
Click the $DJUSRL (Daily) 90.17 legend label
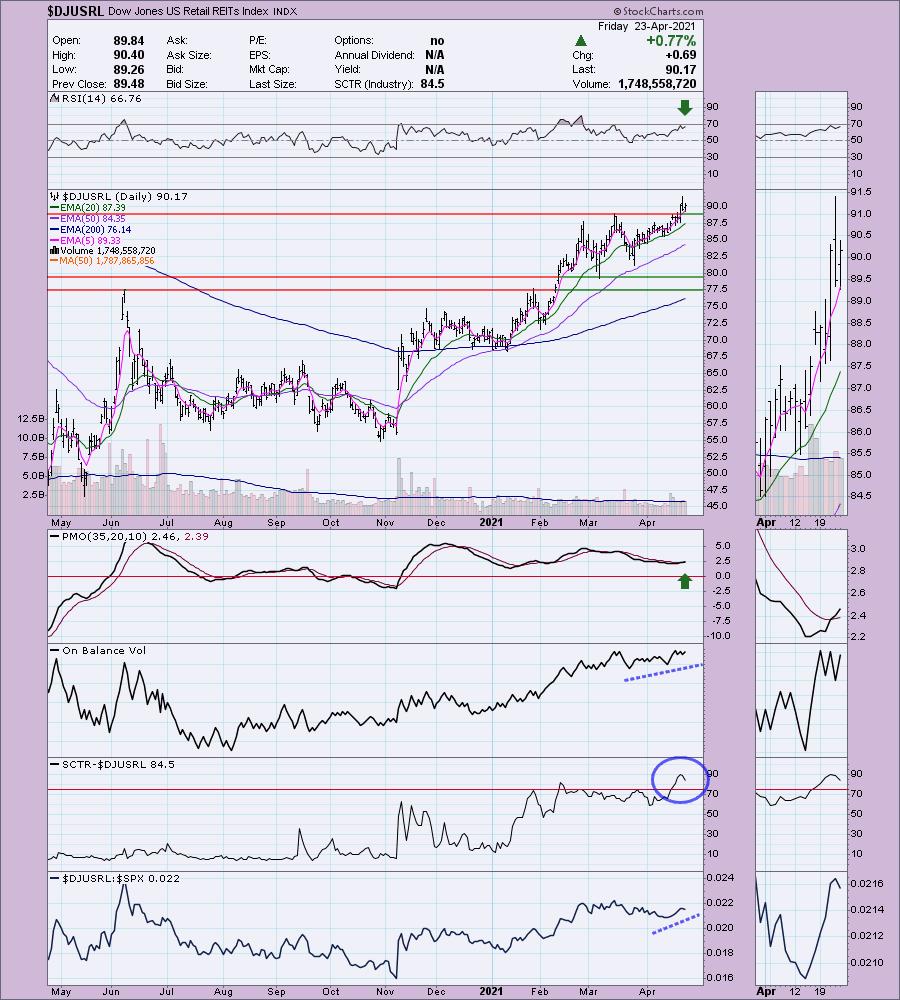tap(125, 196)
